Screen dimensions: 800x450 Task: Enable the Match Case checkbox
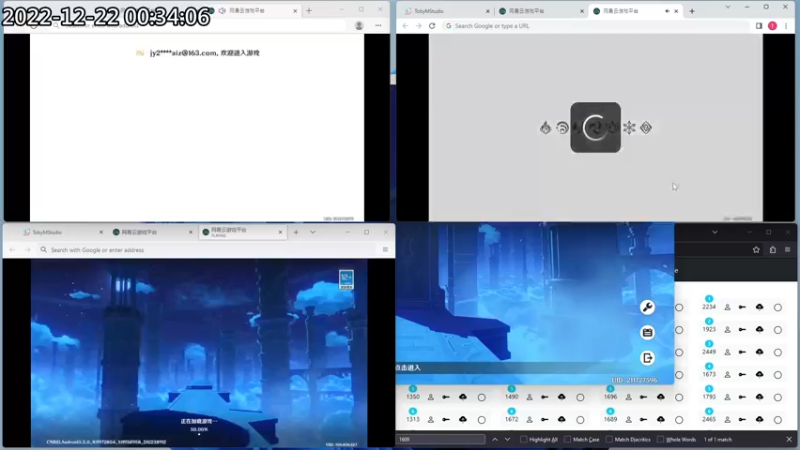click(567, 439)
